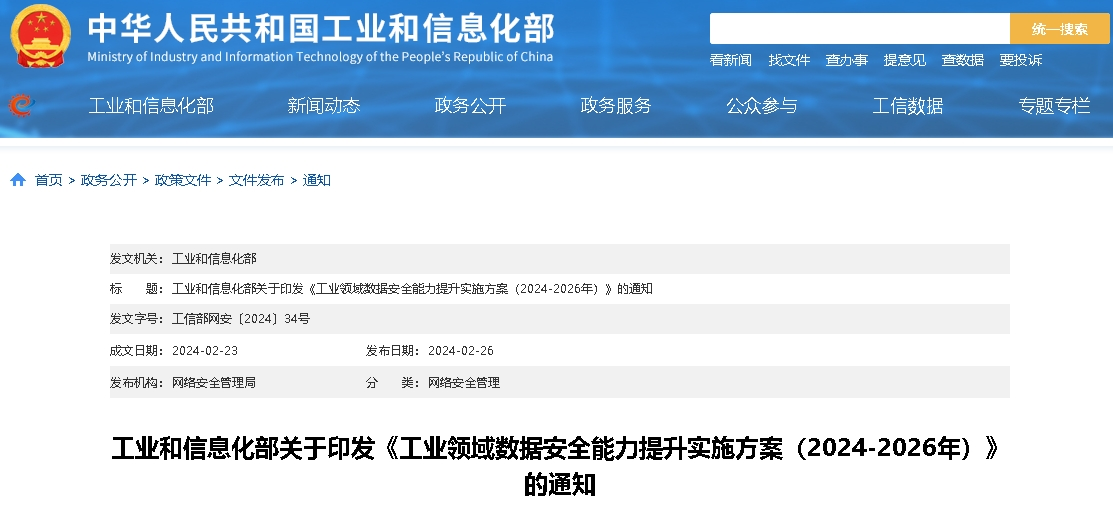The height and width of the screenshot is (508, 1113).
Task: Open the 要投诉 quick link
Action: point(1021,60)
